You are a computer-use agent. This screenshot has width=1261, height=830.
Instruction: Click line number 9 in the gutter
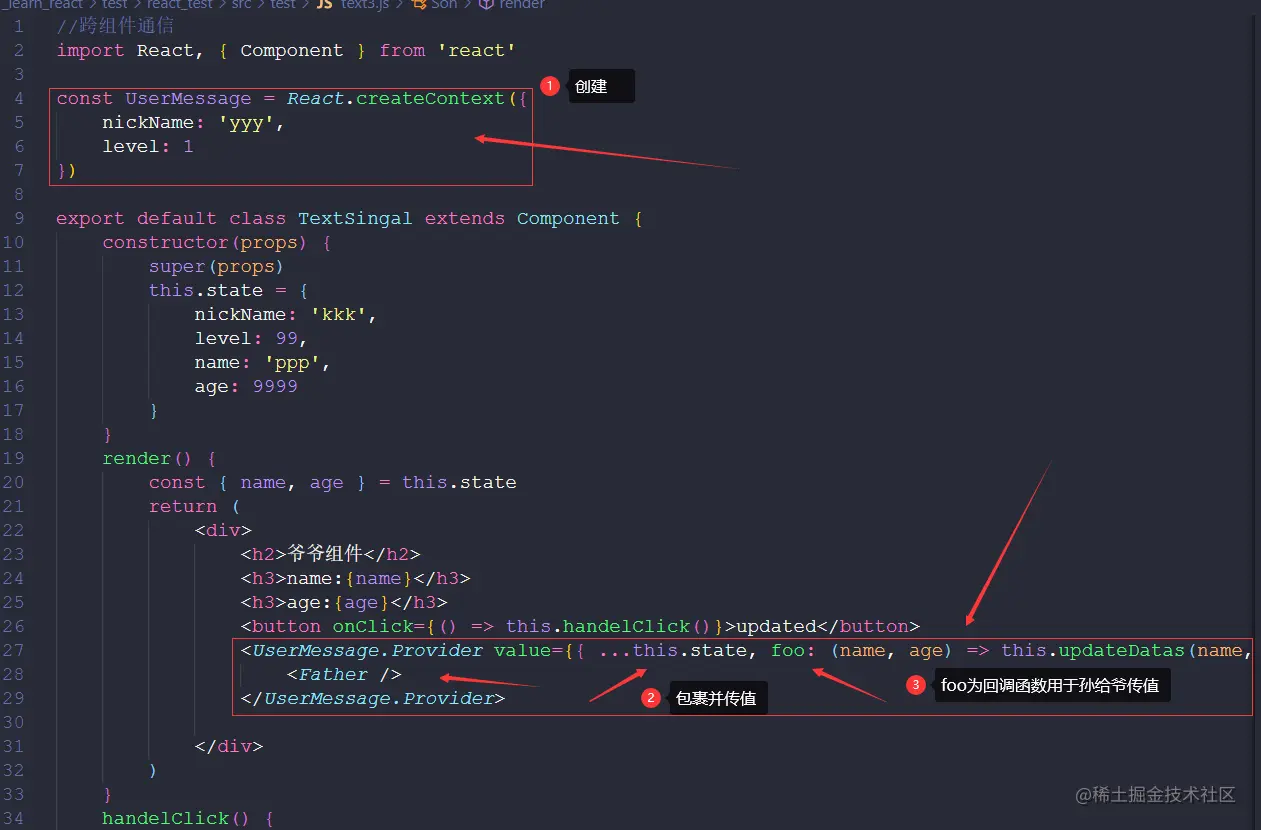click(19, 218)
